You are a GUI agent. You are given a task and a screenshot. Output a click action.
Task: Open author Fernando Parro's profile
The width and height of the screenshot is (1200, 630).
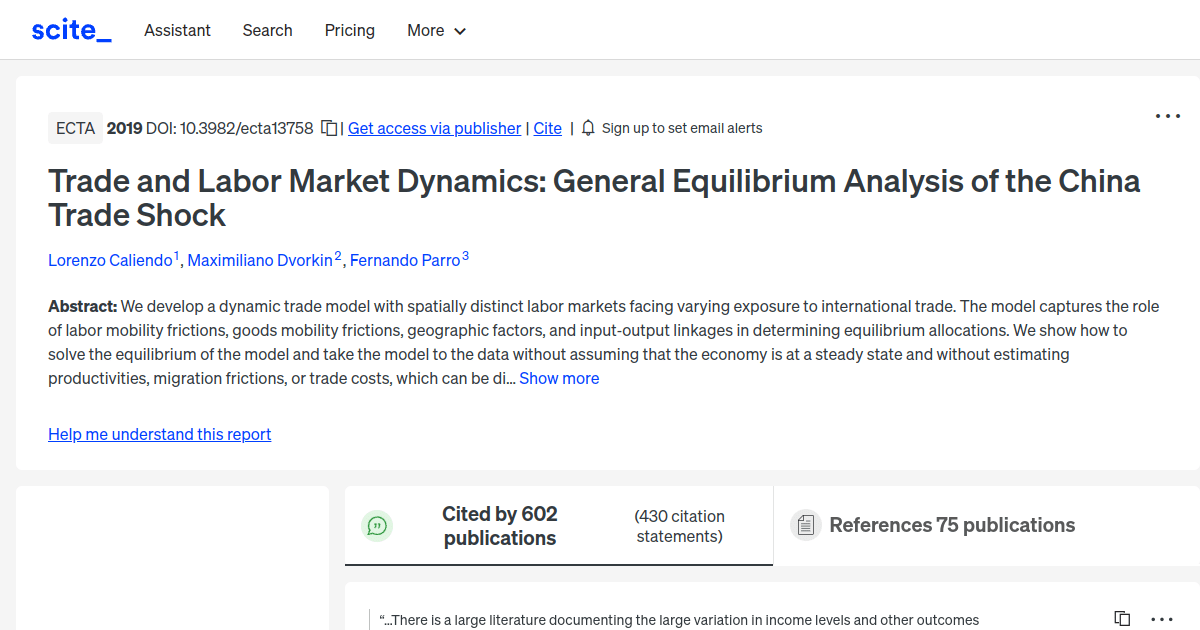point(404,260)
